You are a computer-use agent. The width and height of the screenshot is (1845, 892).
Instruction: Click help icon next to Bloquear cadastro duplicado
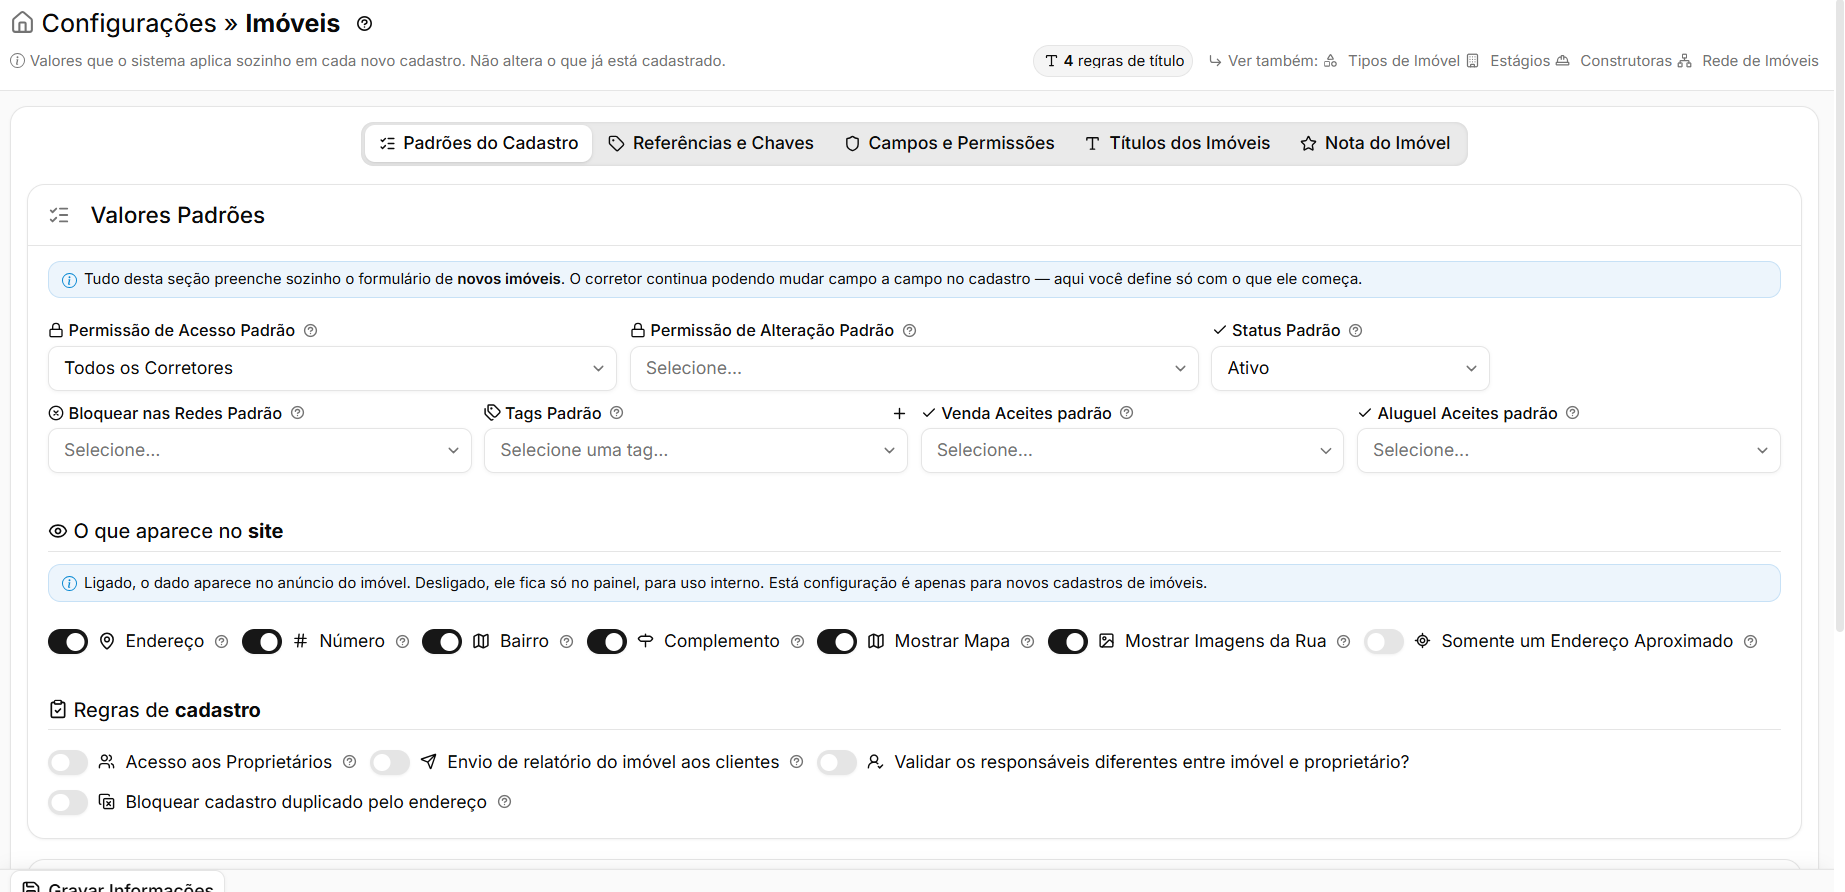[x=505, y=802]
